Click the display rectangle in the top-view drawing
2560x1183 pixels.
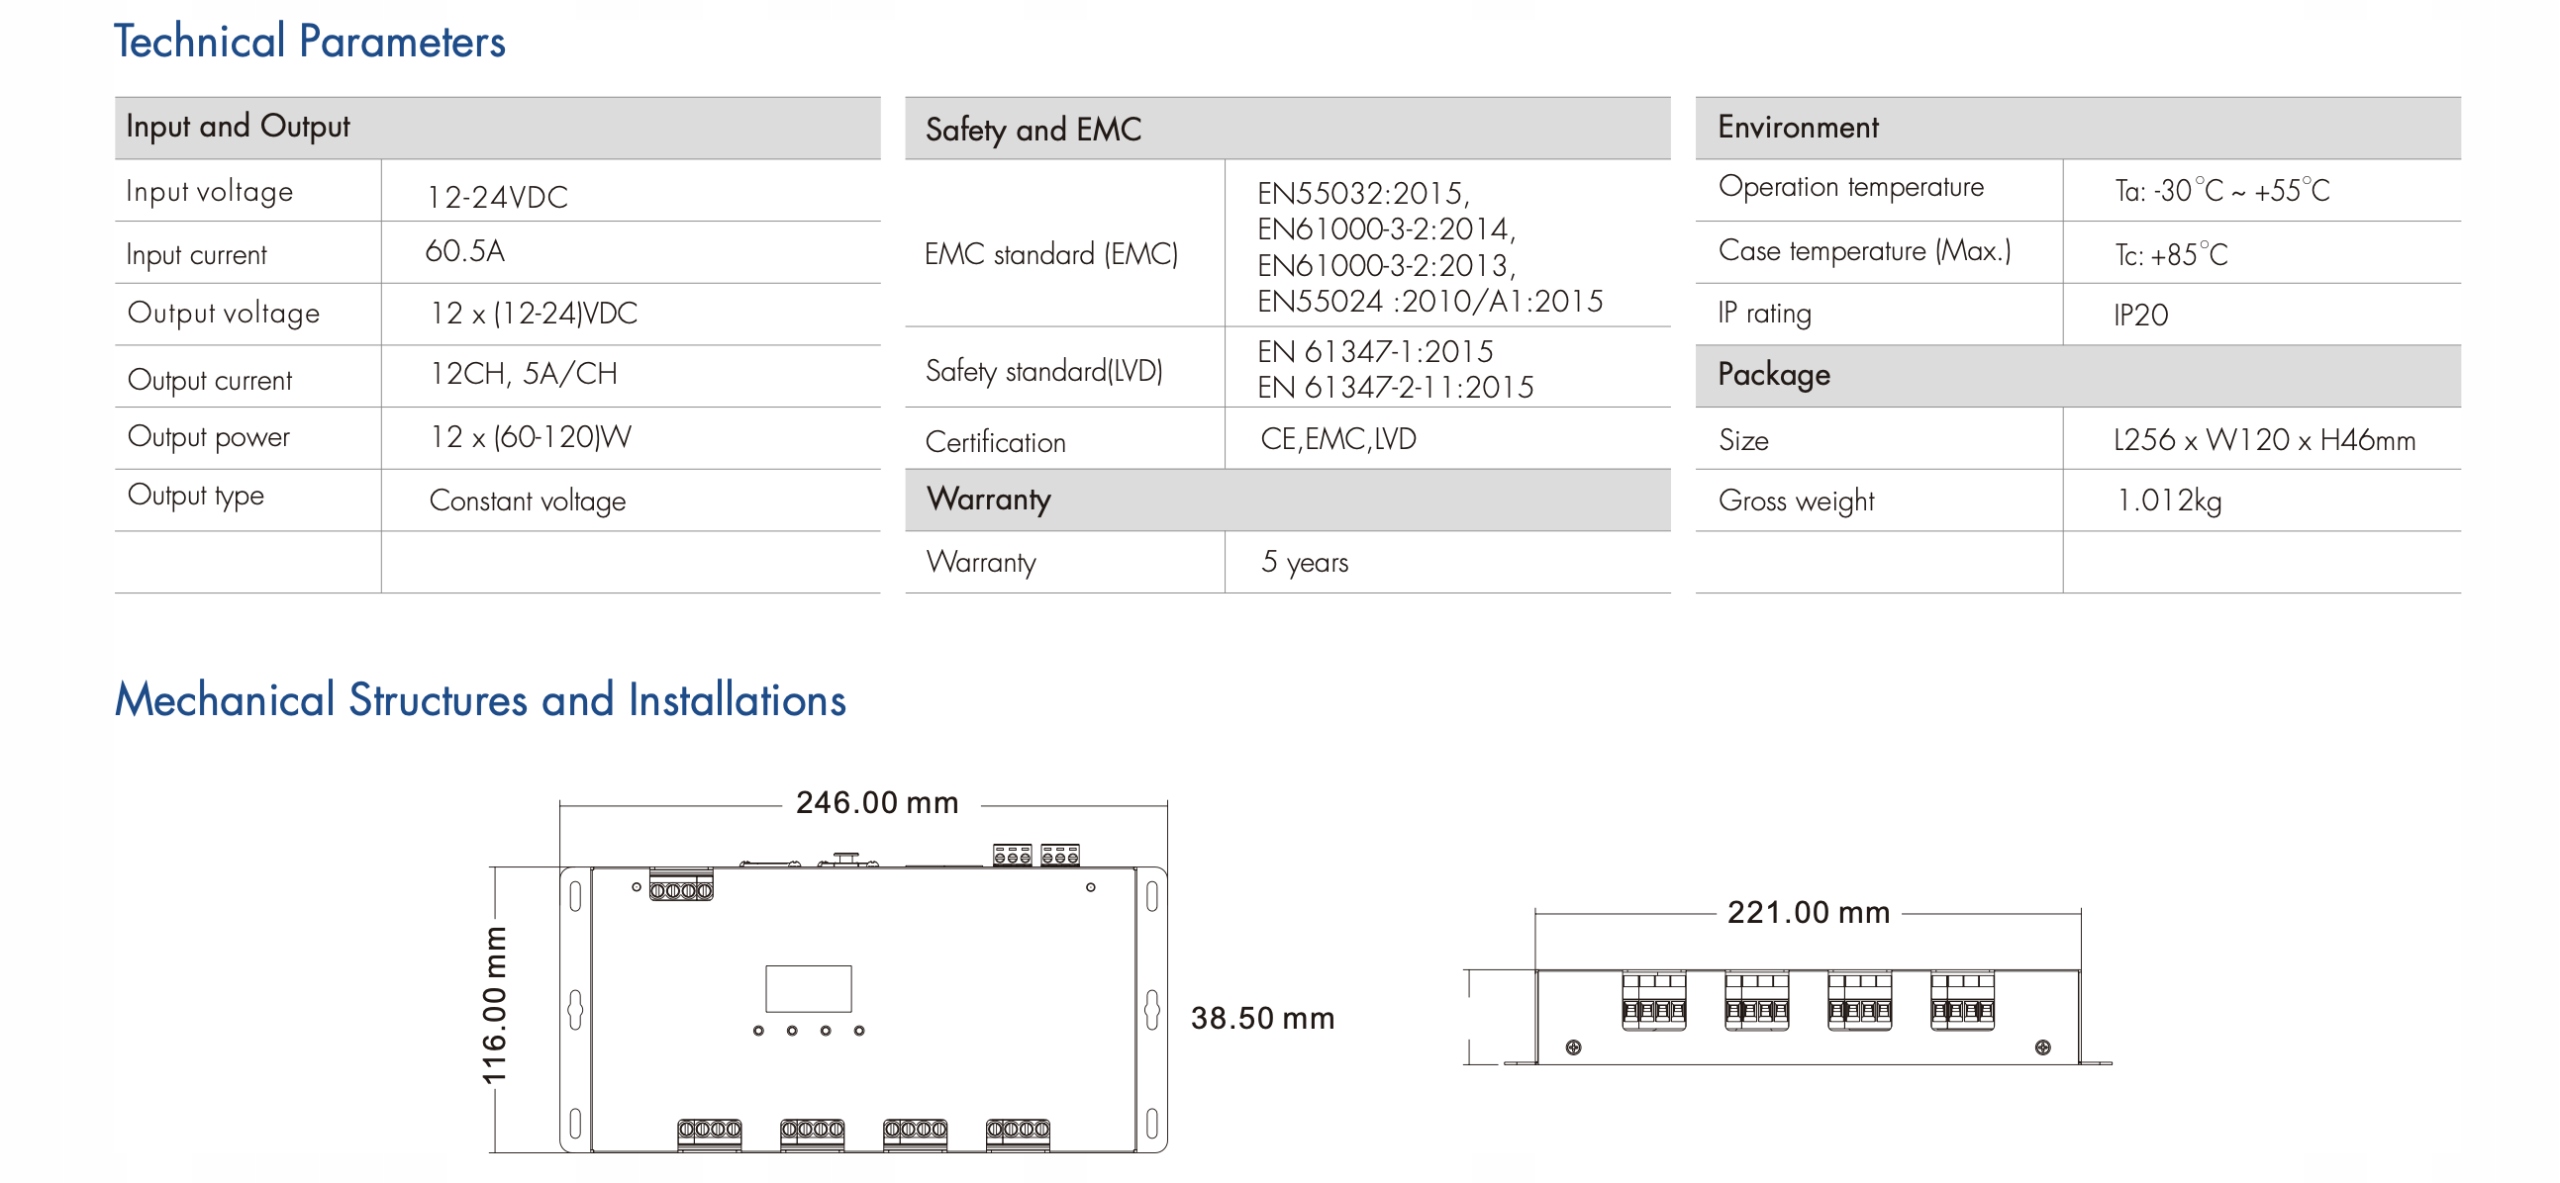pyautogui.click(x=808, y=989)
